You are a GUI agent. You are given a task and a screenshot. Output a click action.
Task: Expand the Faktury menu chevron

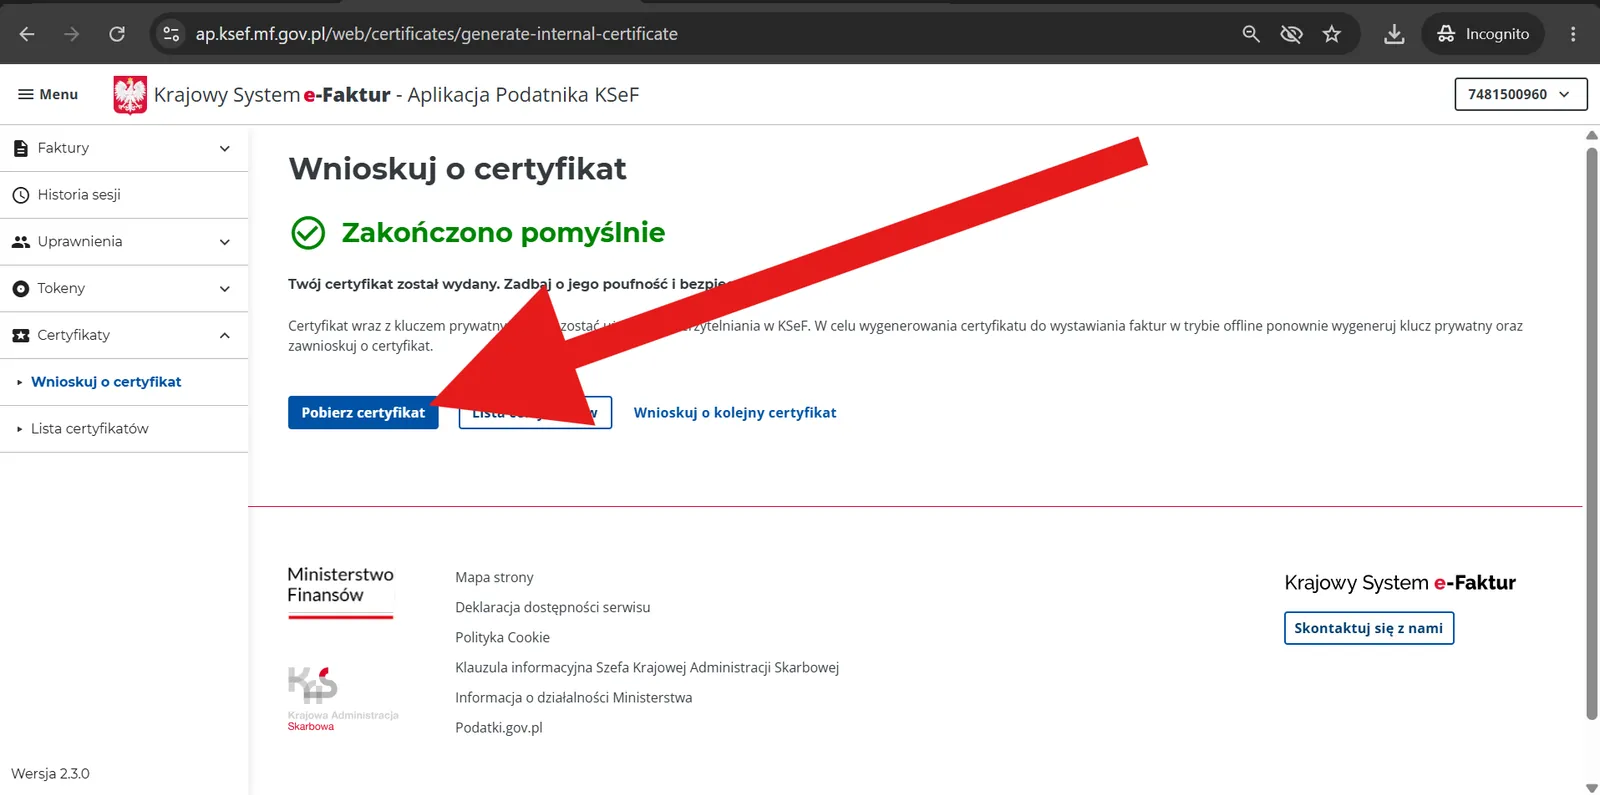pyautogui.click(x=225, y=148)
